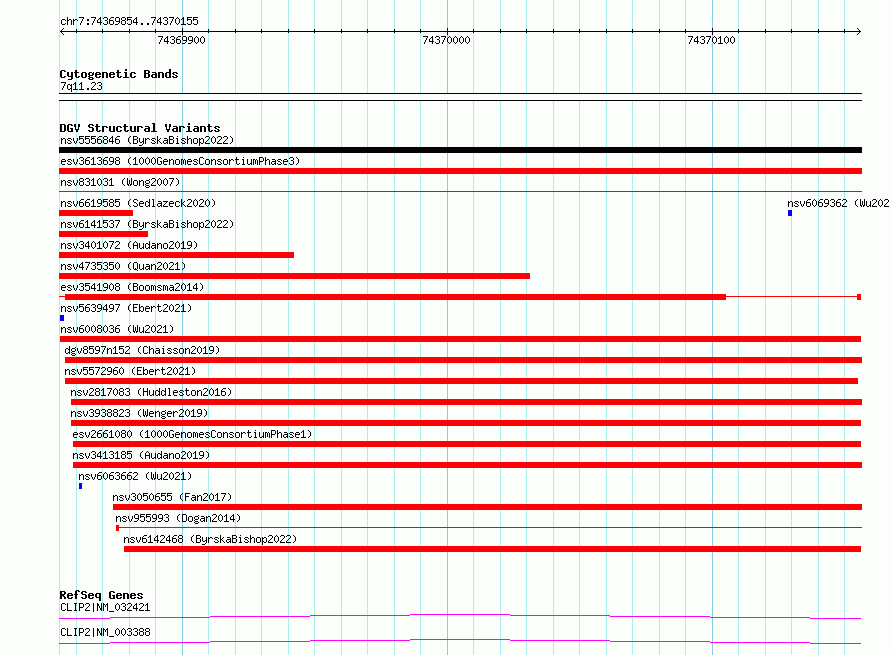Open nsv5639497 (Ebert2021) variant label
The width and height of the screenshot is (890, 655).
coord(126,308)
